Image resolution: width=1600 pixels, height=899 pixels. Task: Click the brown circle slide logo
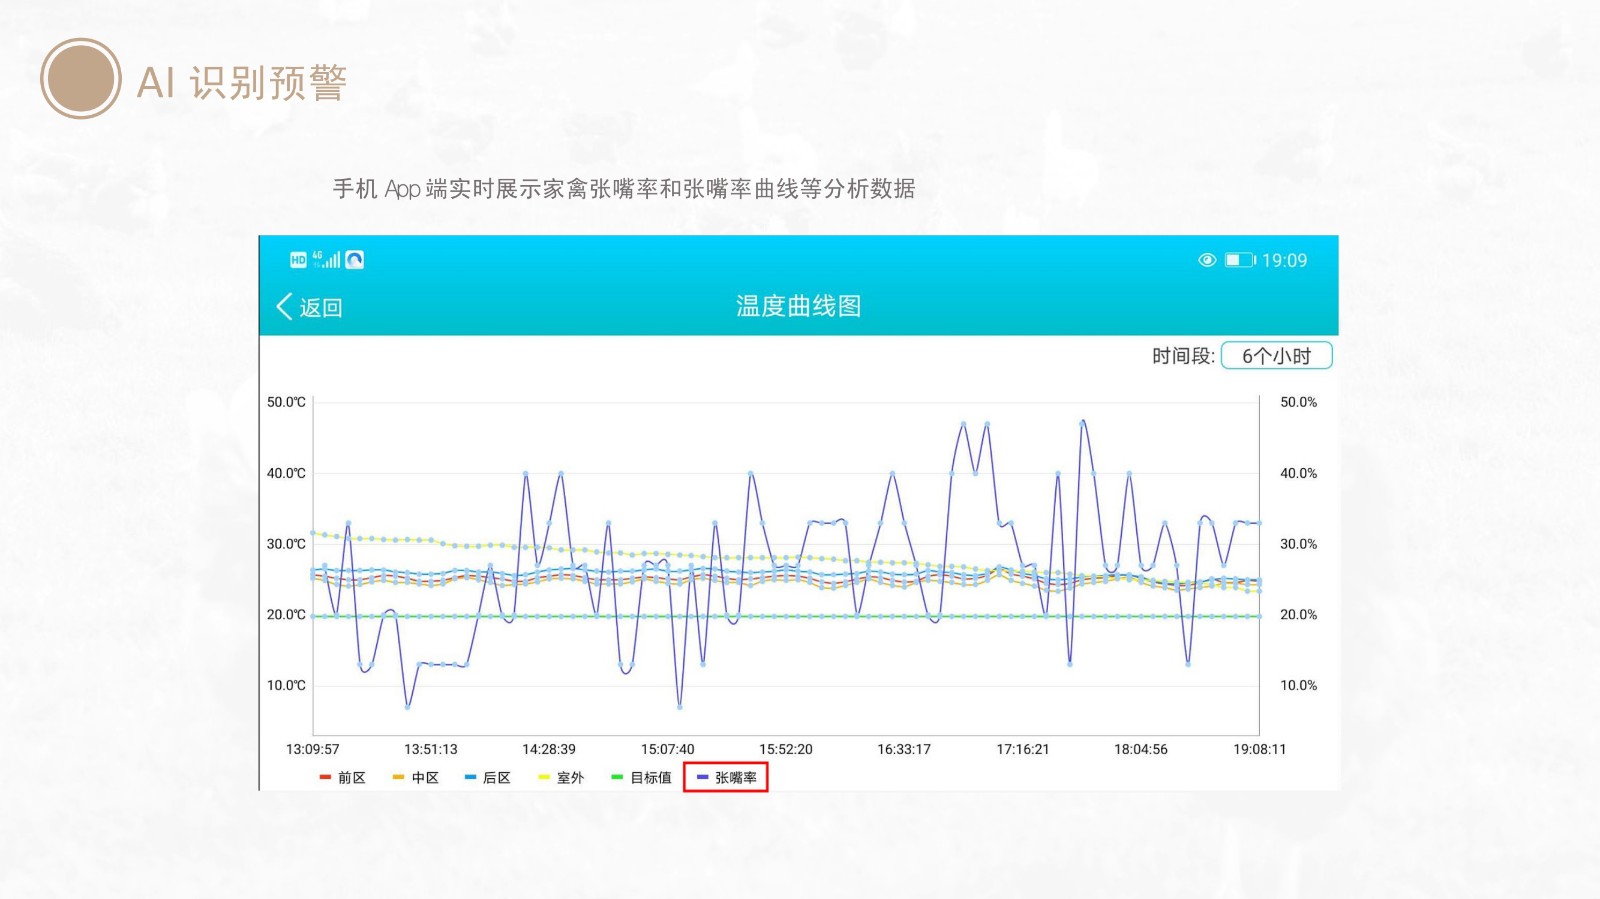80,79
